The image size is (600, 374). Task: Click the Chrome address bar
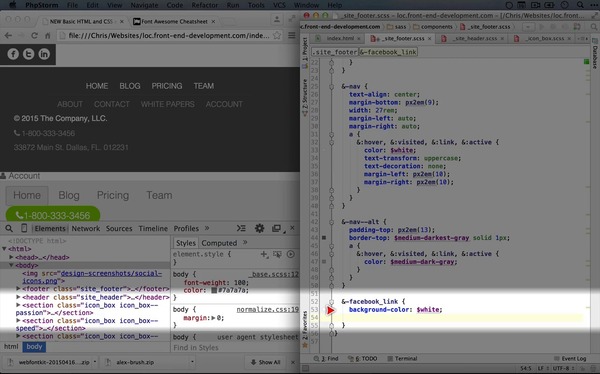tap(168, 36)
